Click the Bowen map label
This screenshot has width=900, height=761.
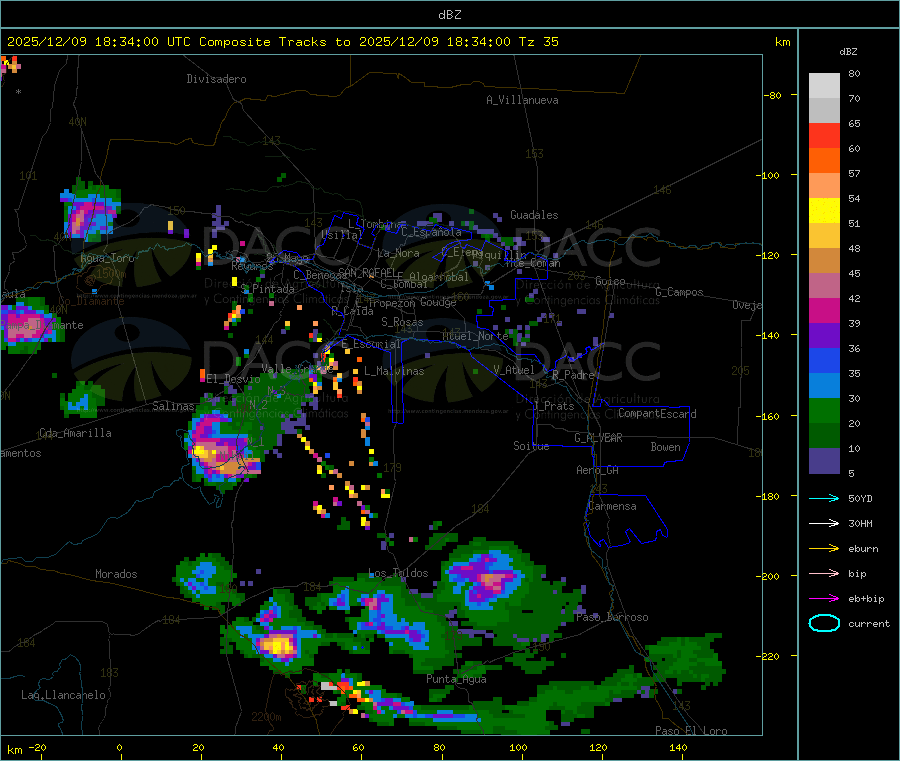point(666,447)
